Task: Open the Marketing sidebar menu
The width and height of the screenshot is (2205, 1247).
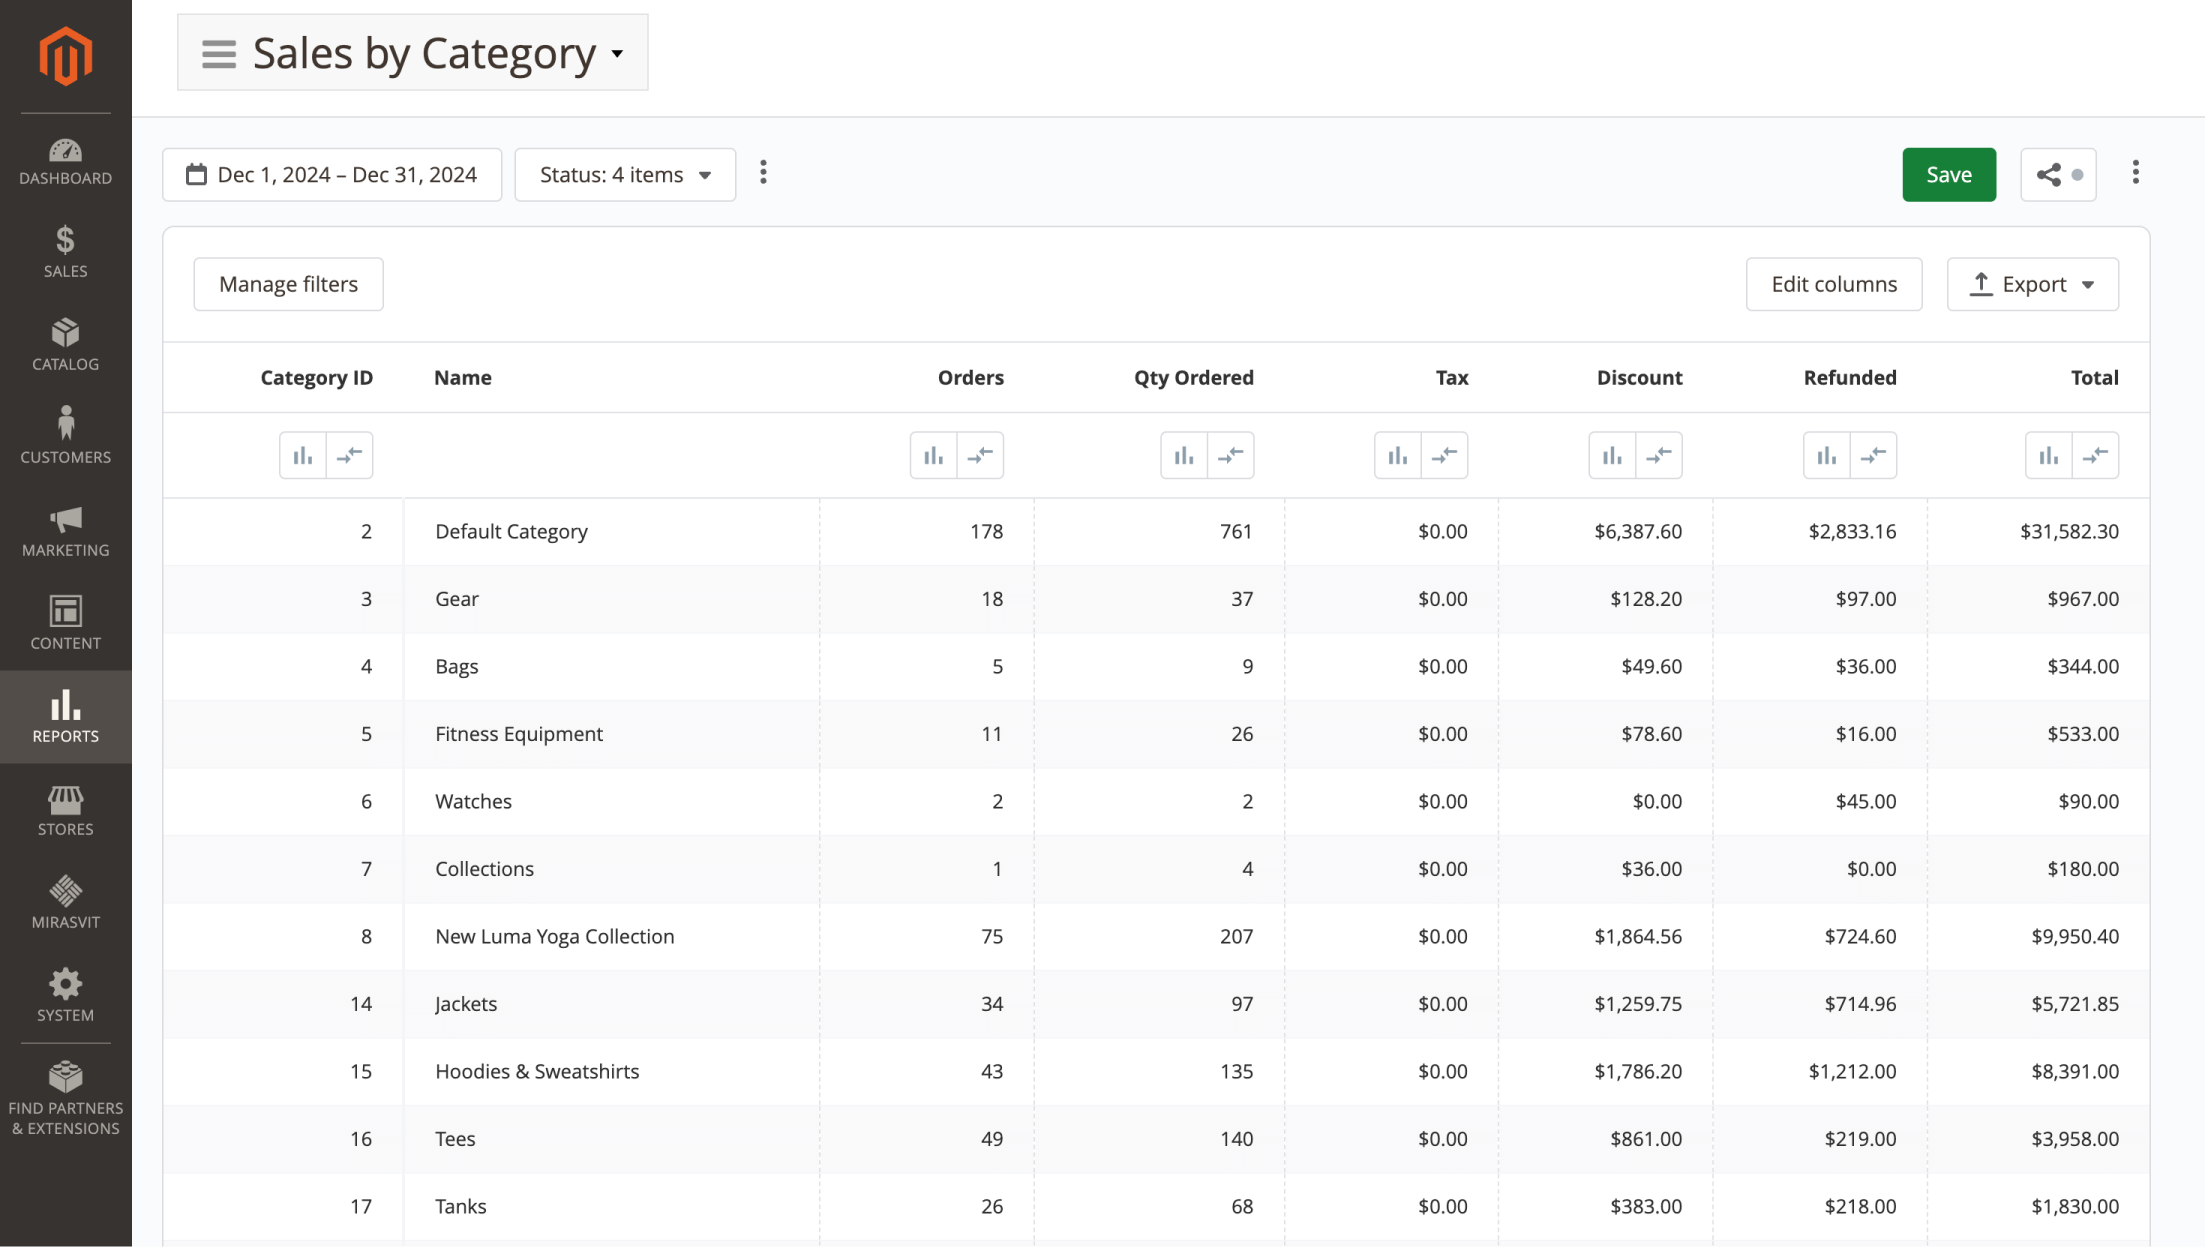Action: 65,531
